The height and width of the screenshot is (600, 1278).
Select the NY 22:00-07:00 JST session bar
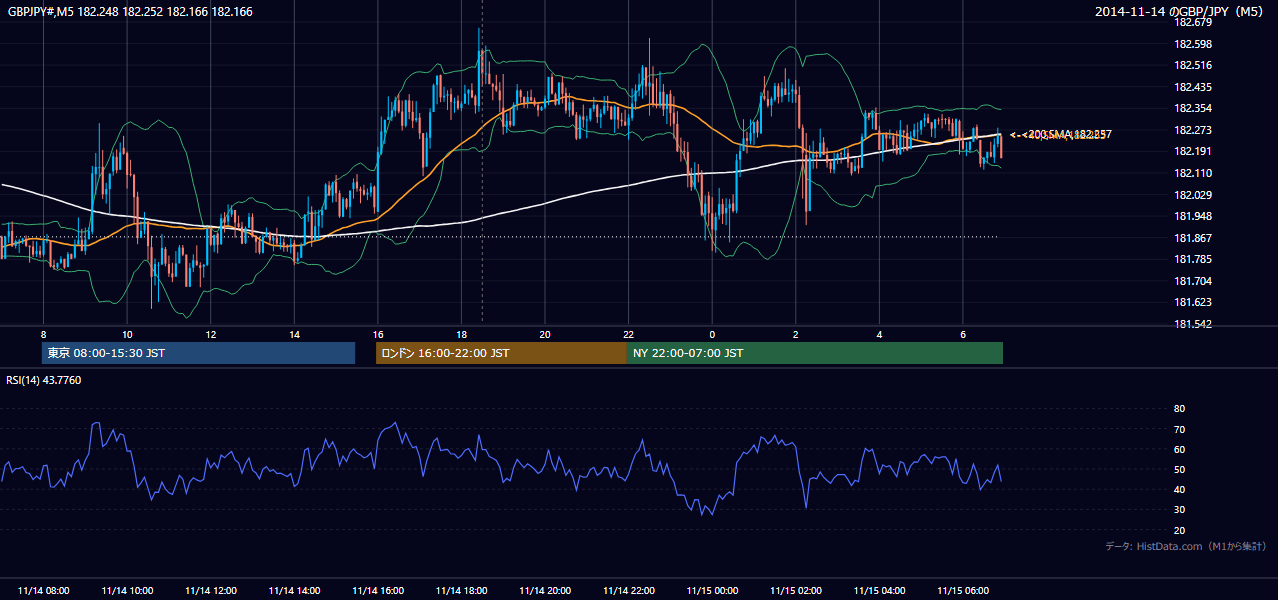(x=815, y=353)
